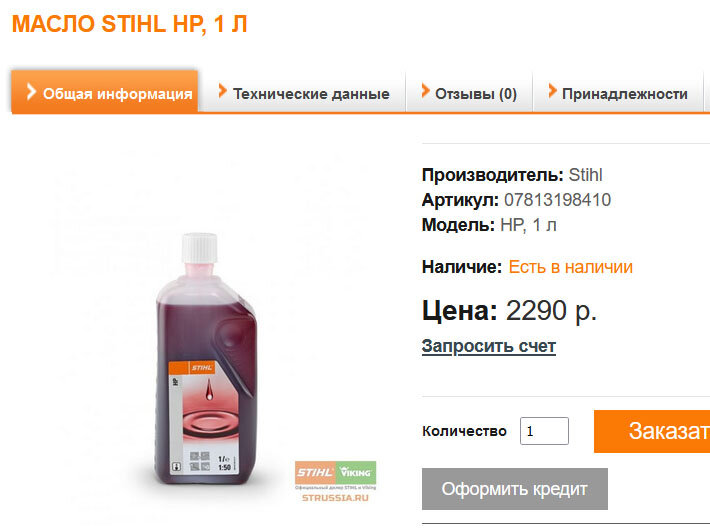Click the МАСЛО STIHL HP, 1 Л title
710x529 pixels.
pos(130,24)
